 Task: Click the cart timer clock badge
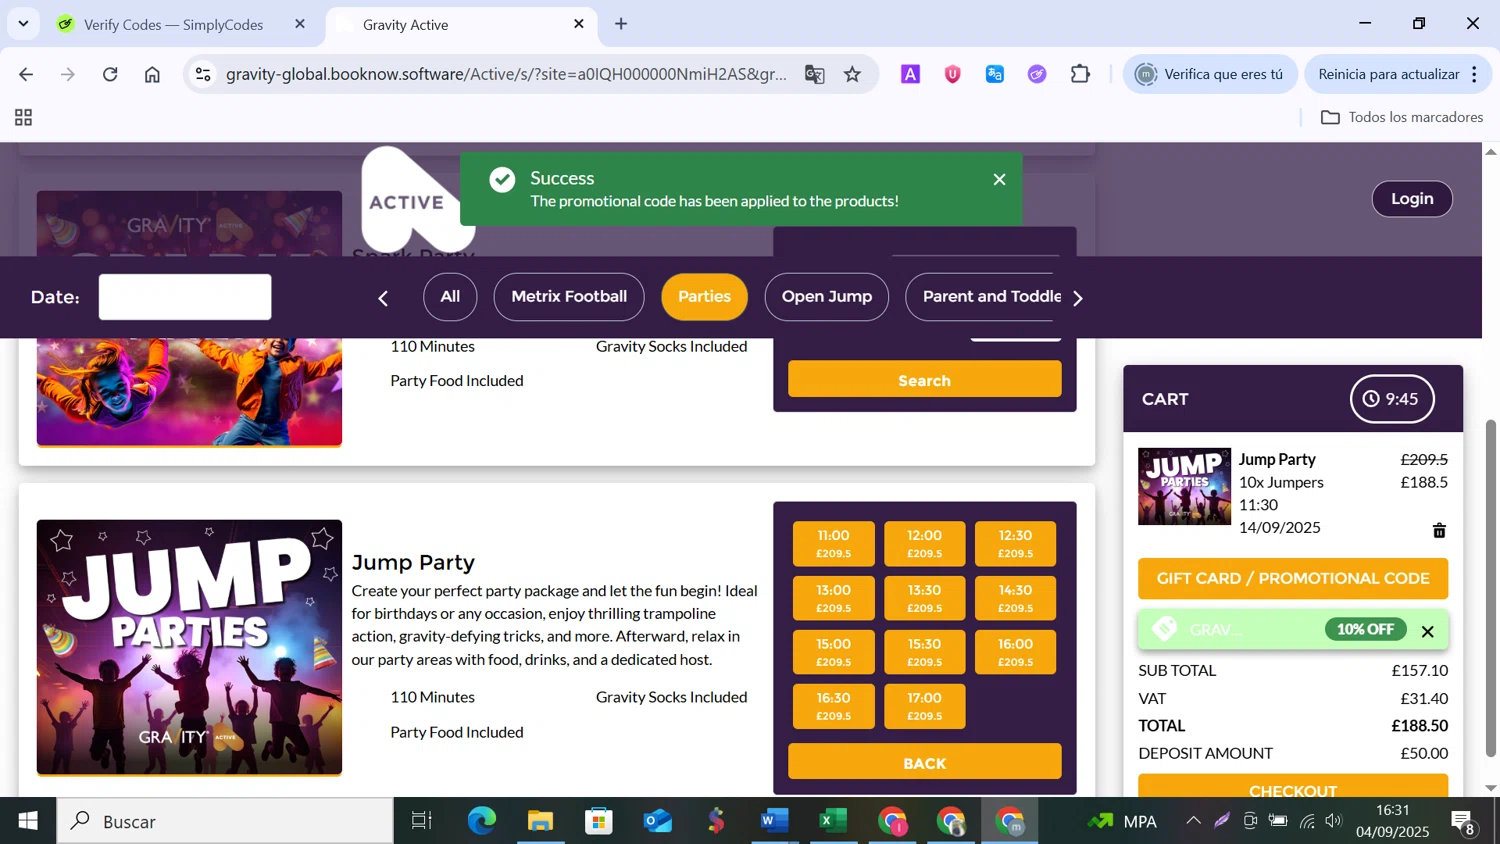(1392, 399)
